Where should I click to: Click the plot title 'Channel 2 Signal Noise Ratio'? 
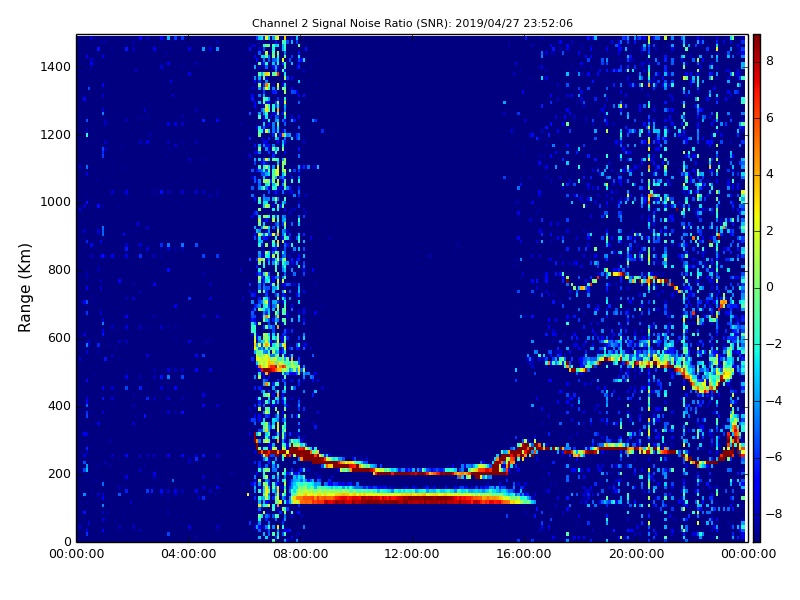[412, 23]
